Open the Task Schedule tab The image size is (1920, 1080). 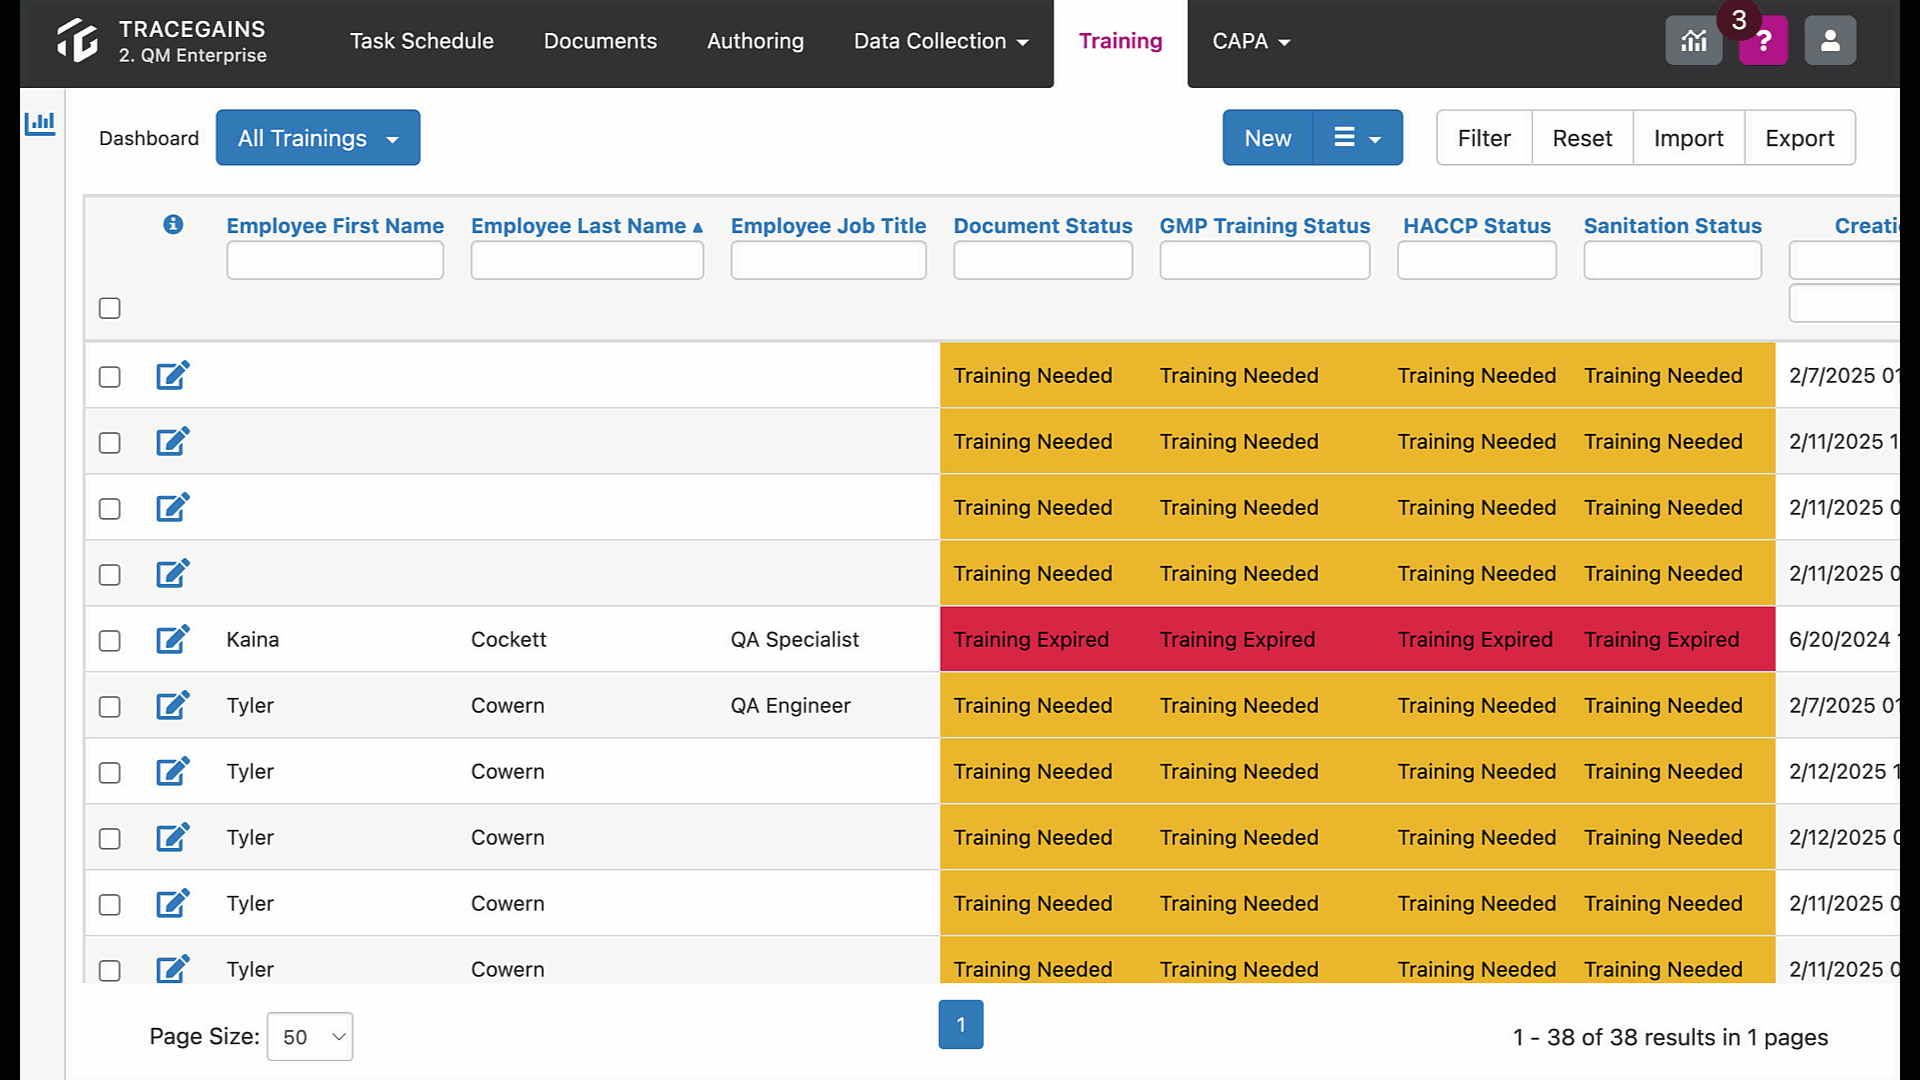click(x=421, y=41)
